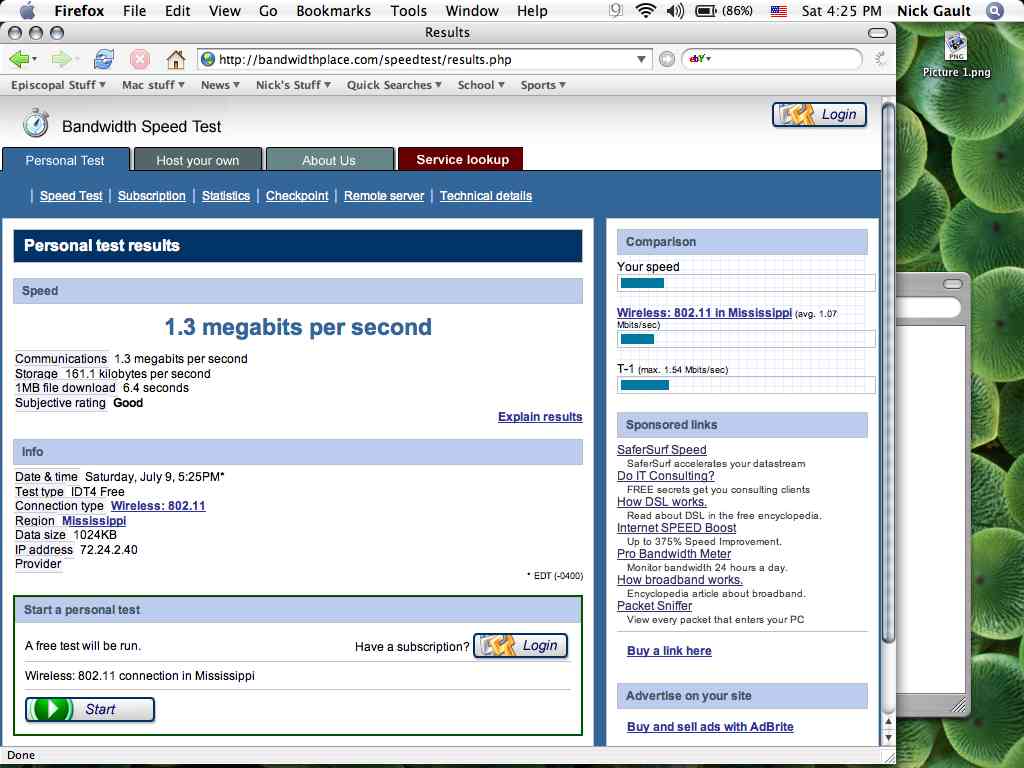Viewport: 1024px width, 768px height.
Task: Open the Apple menu
Action: tap(27, 10)
